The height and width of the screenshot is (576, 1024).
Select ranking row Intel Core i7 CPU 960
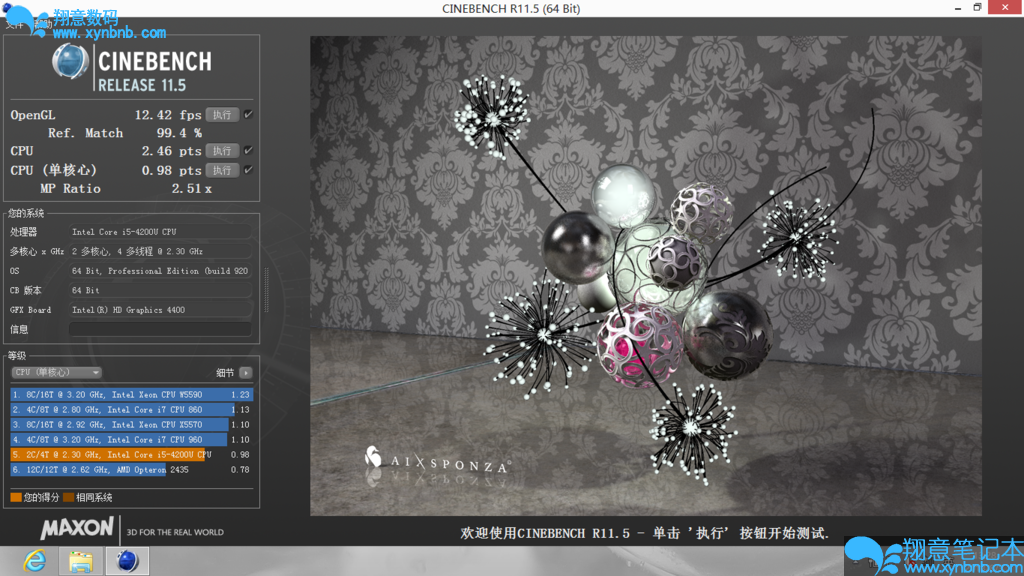pyautogui.click(x=131, y=440)
